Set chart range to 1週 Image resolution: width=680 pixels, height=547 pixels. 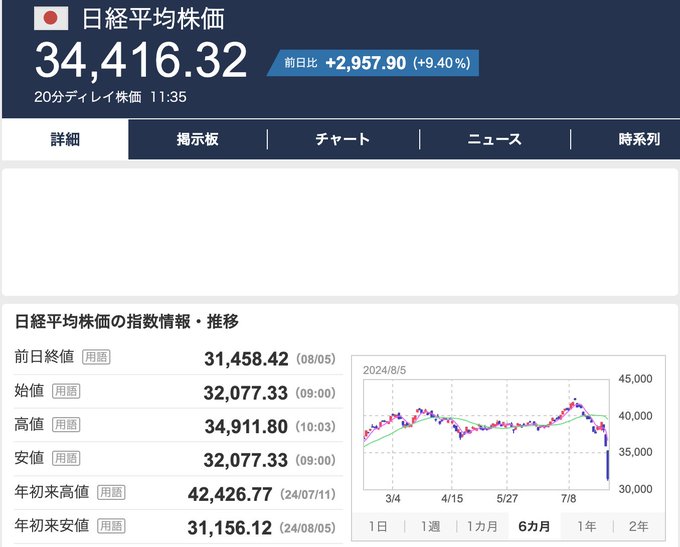pos(431,527)
